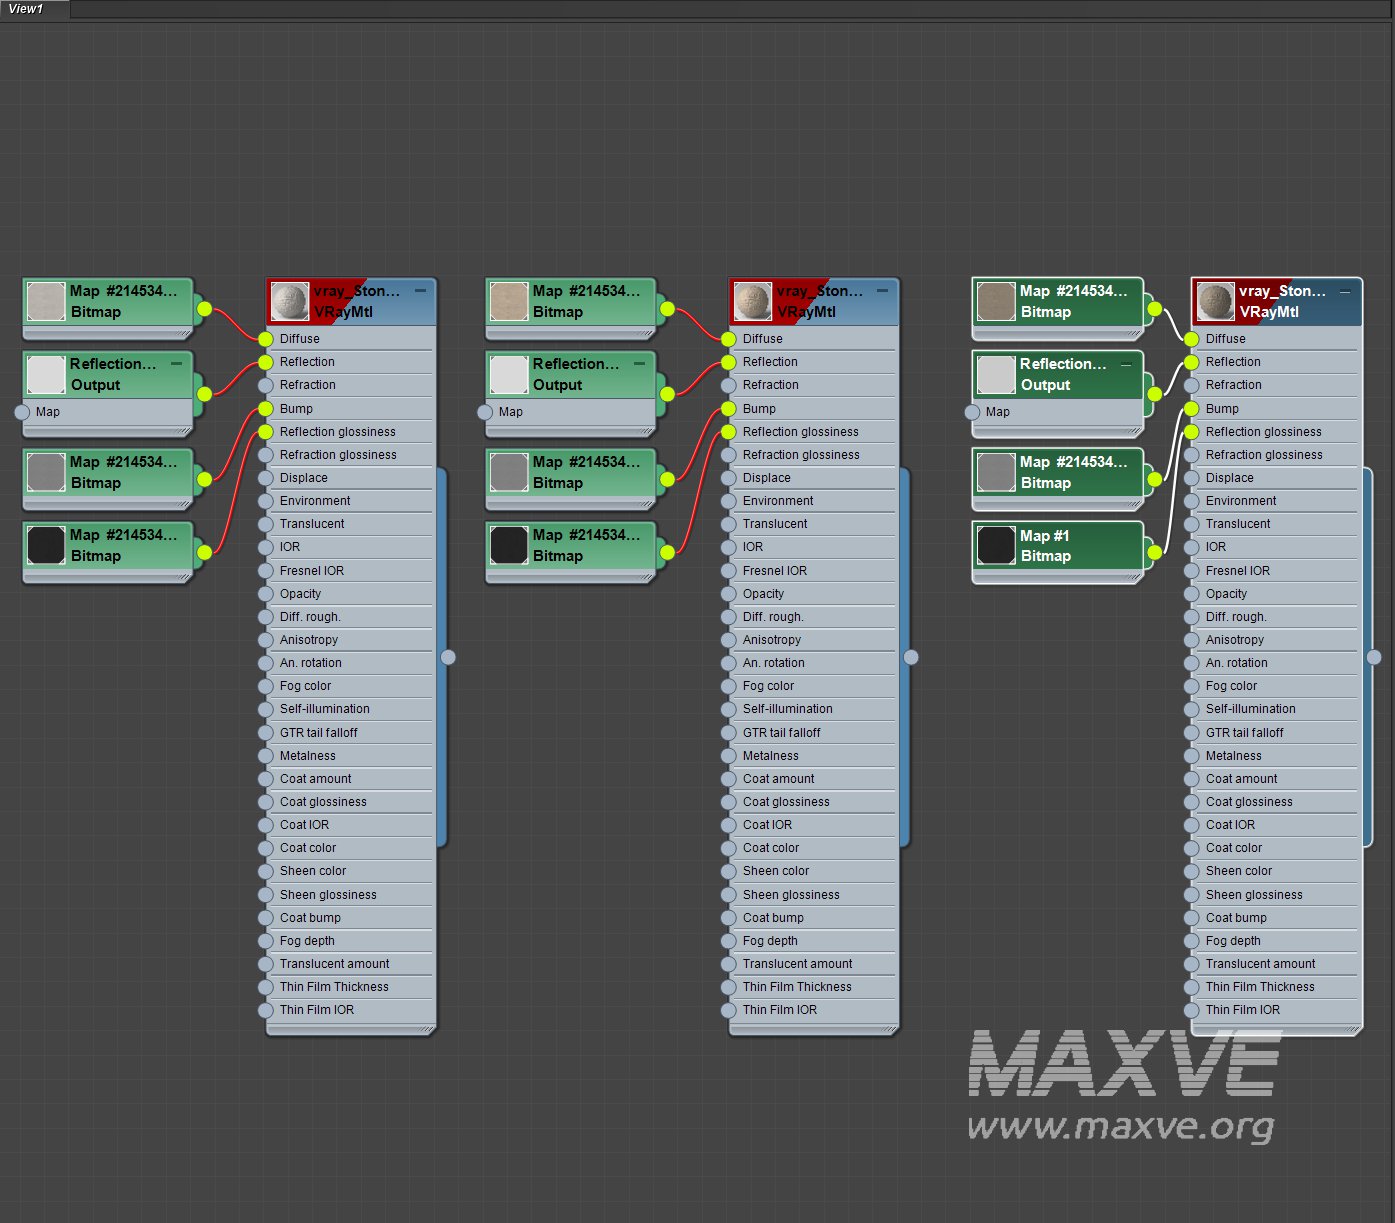
Task: Select the rightmost Reflection Output node title
Action: coord(1062,364)
